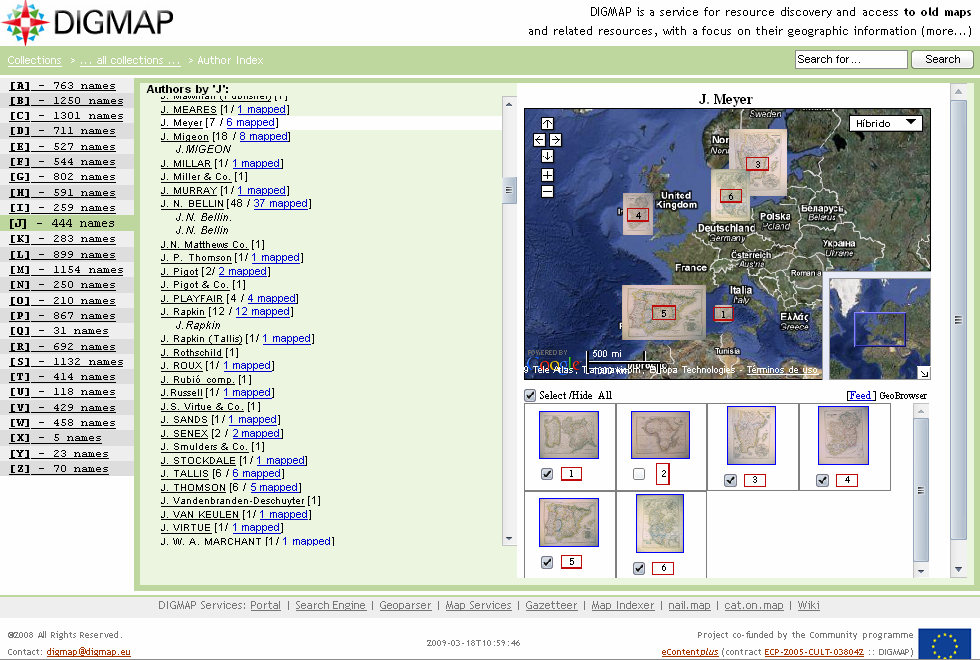
Task: Uncheck the checkbox for map 5
Action: click(547, 562)
